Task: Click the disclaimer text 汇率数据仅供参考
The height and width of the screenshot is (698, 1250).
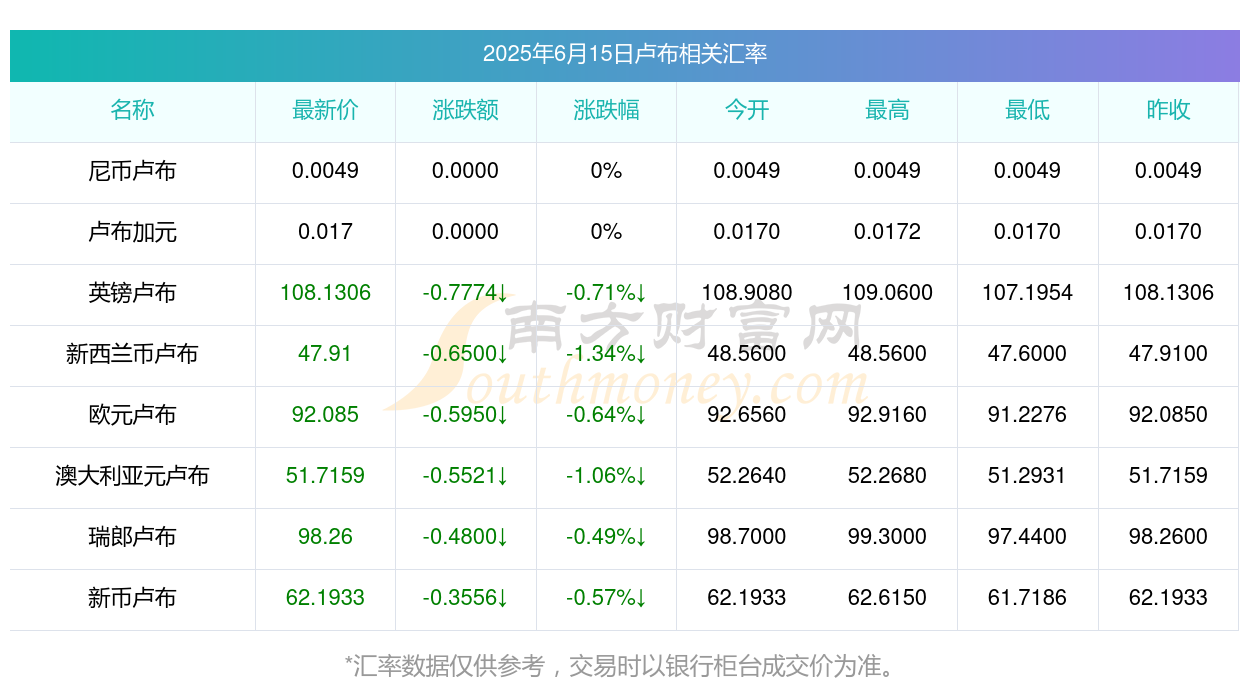Action: [451, 666]
